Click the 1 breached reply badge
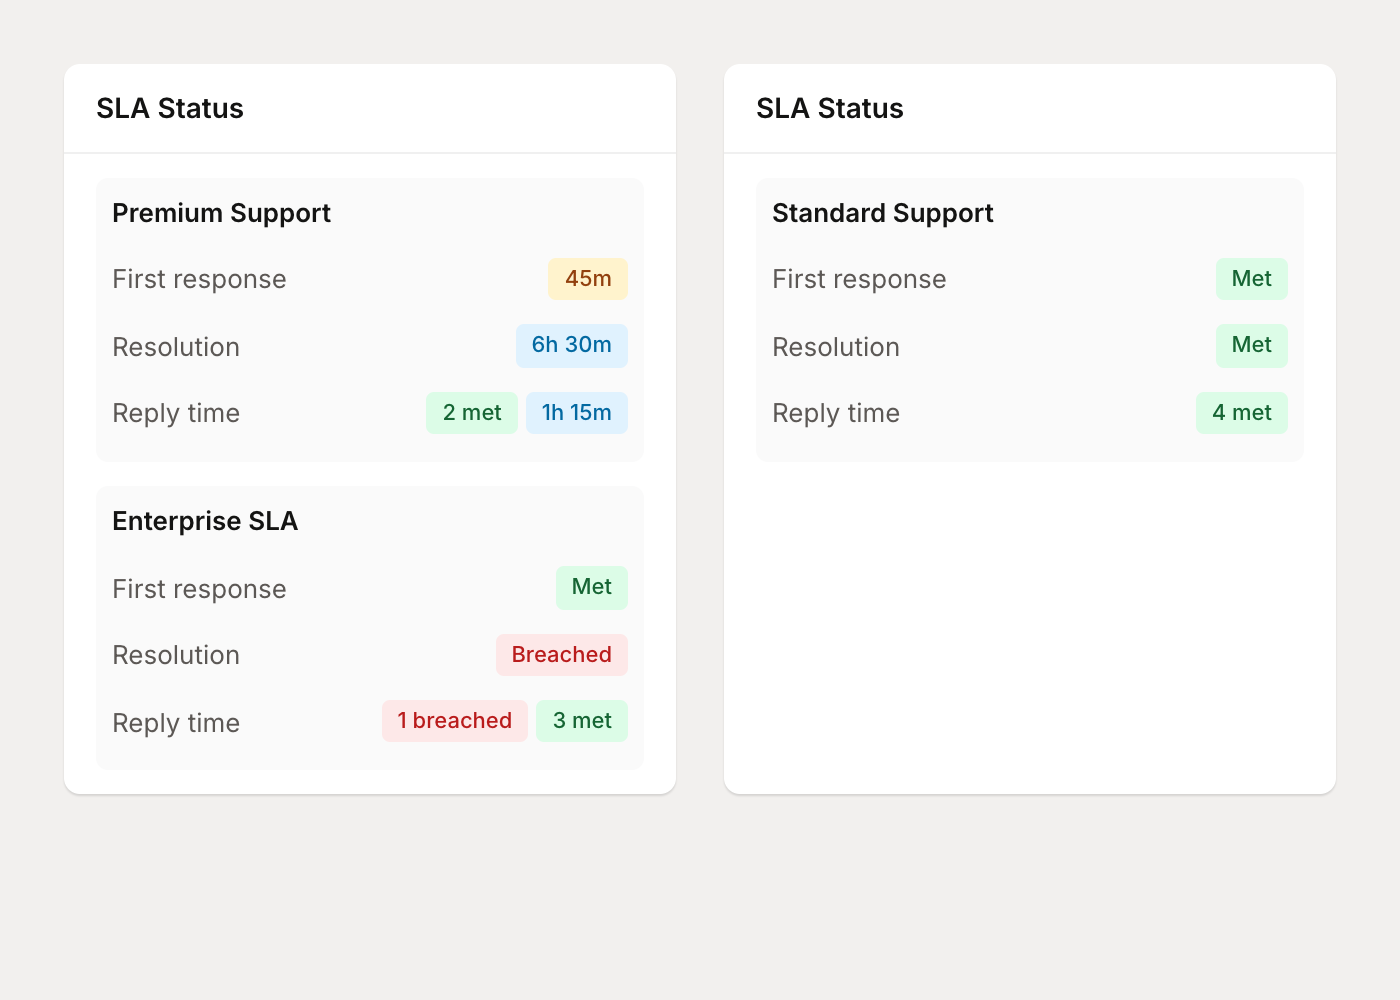 coord(454,720)
